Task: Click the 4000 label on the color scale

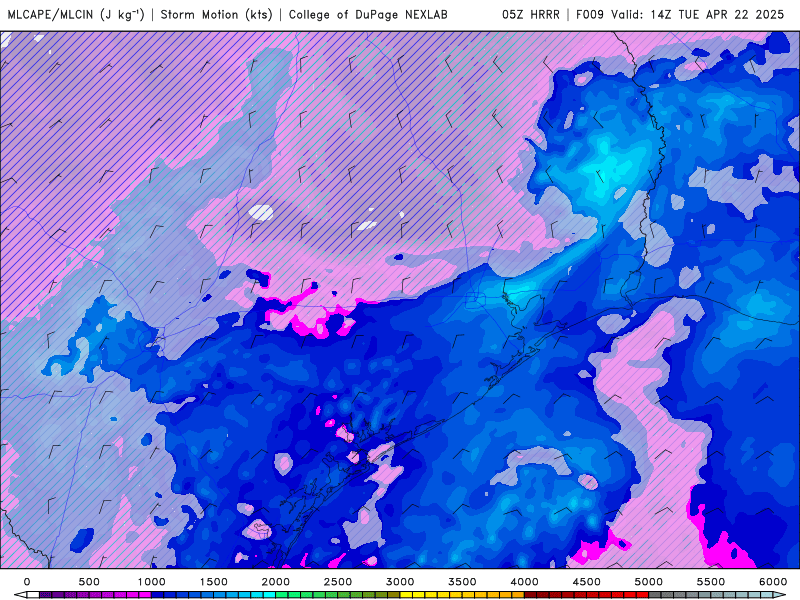Action: click(x=524, y=582)
